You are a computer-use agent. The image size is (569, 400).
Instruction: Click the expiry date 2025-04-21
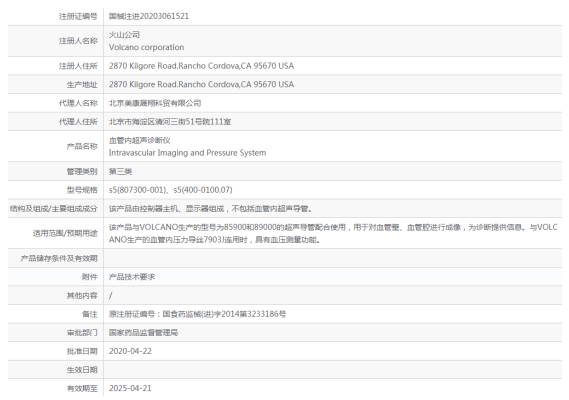point(130,388)
